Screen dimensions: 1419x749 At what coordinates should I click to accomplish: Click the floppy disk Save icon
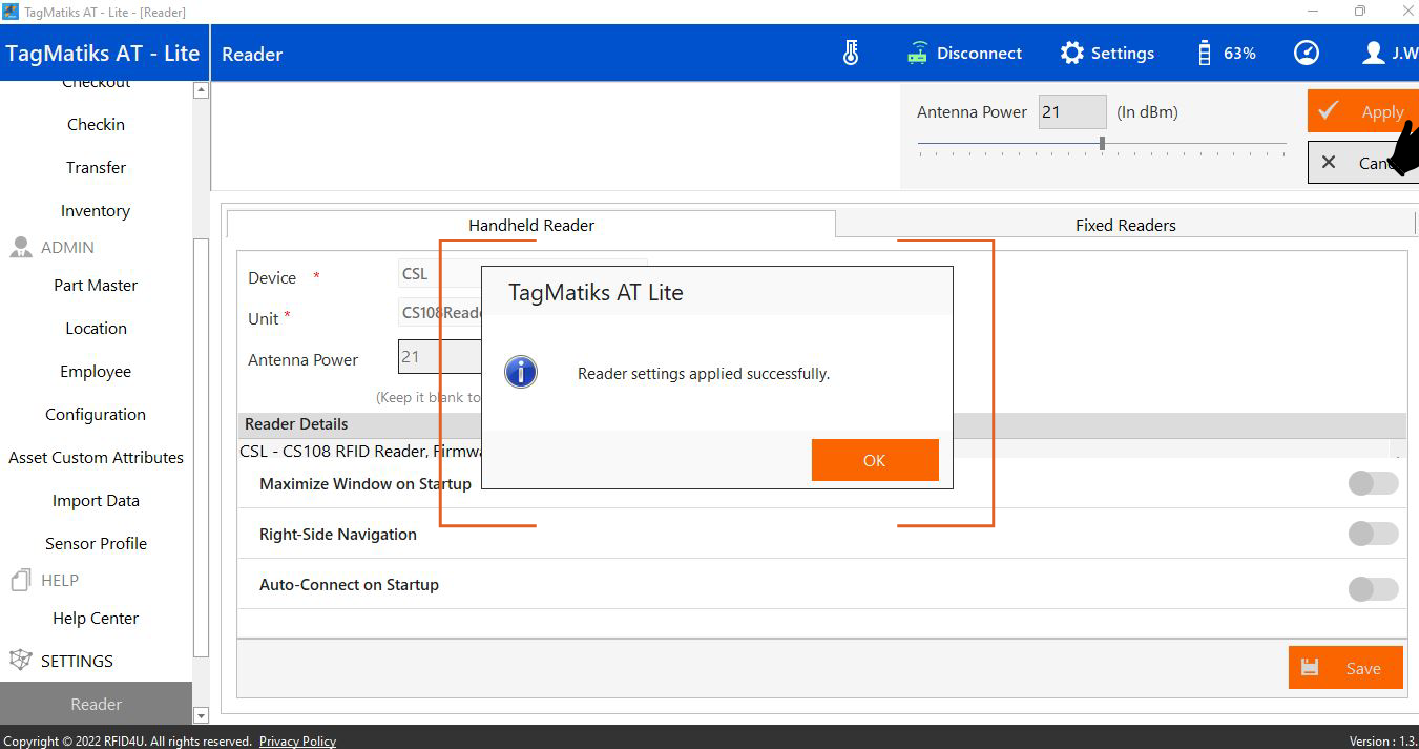(1309, 668)
